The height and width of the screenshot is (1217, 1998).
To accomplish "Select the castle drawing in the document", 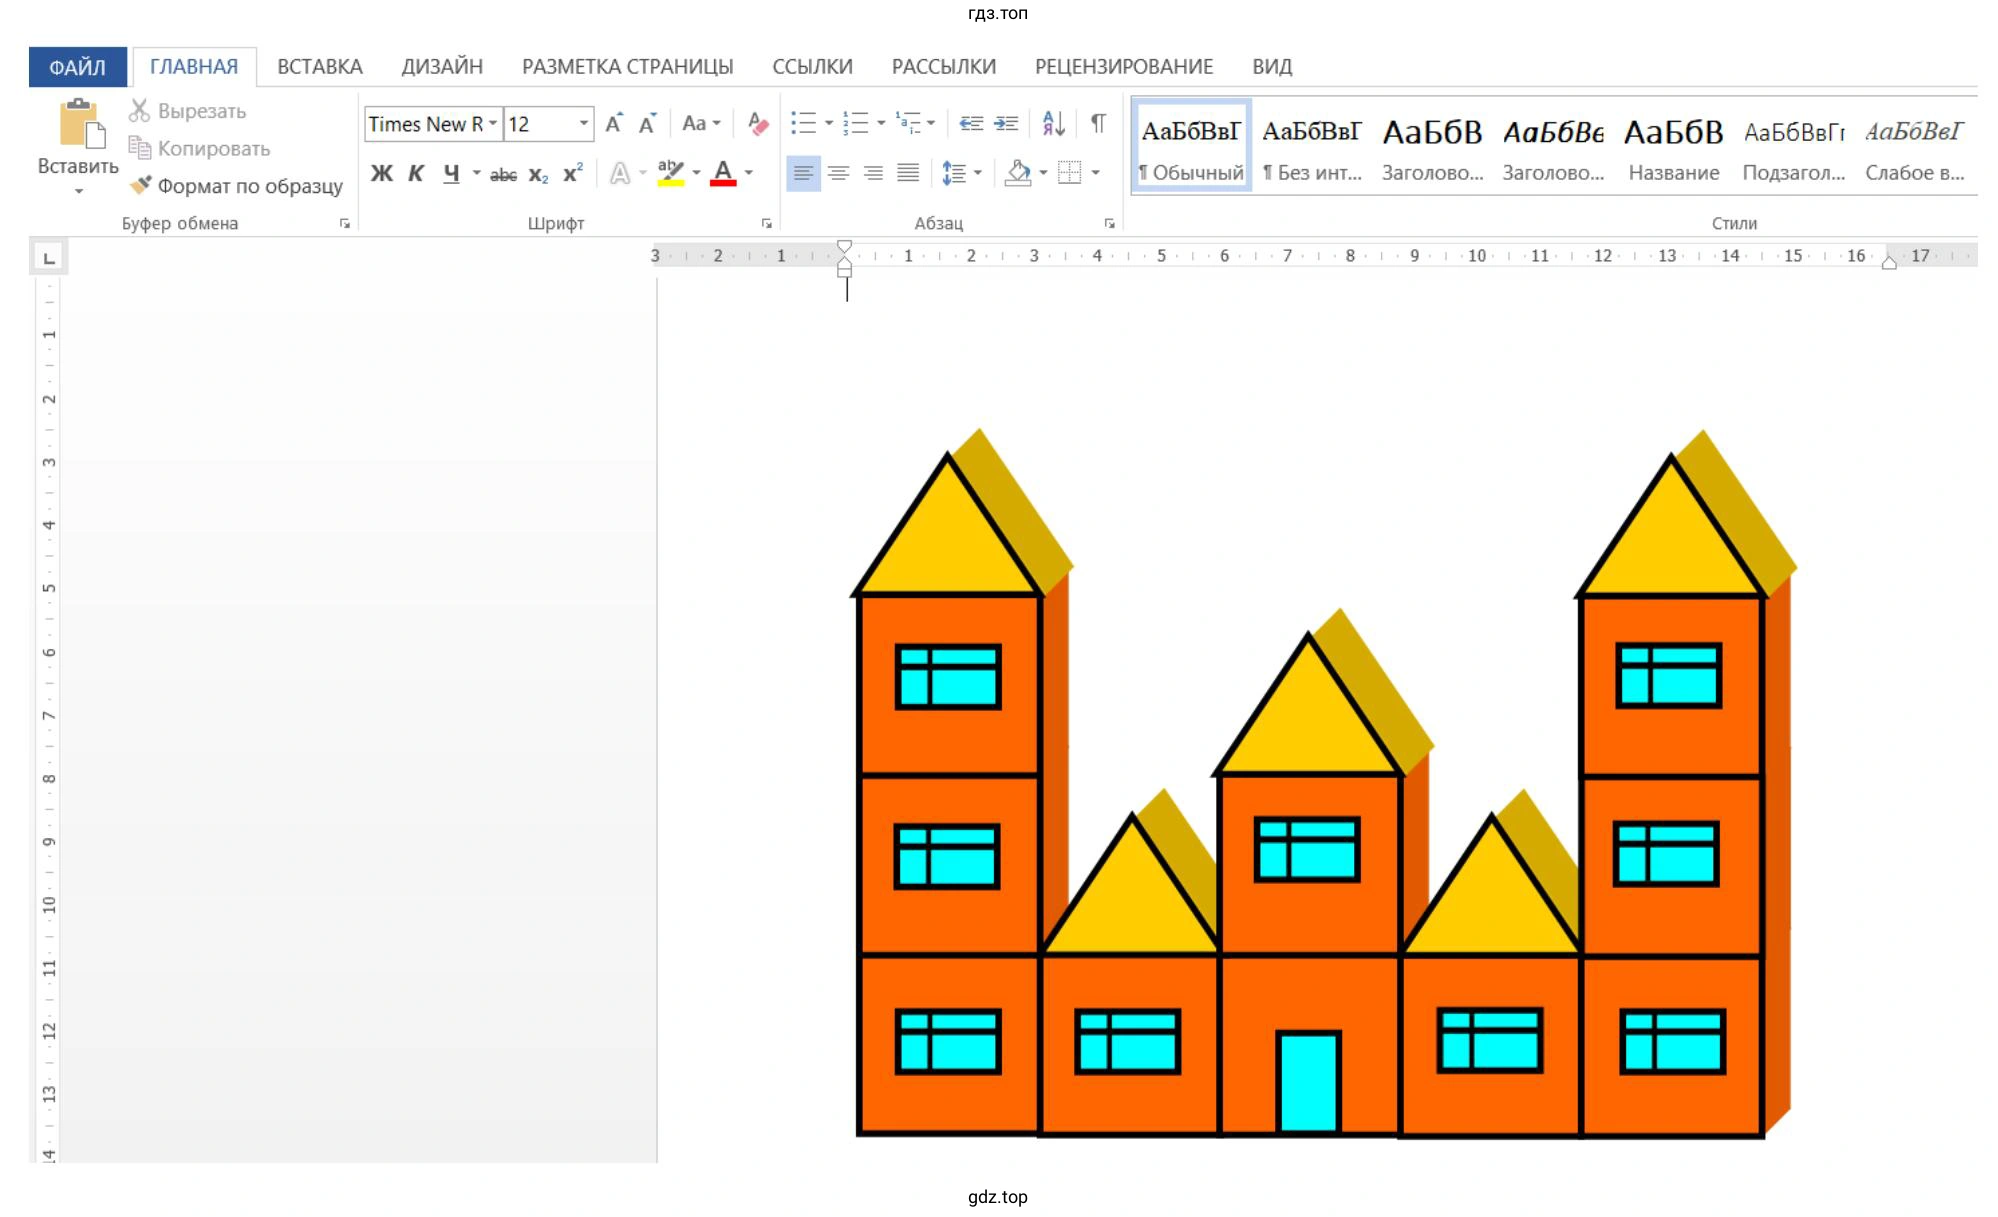I will [1323, 784].
